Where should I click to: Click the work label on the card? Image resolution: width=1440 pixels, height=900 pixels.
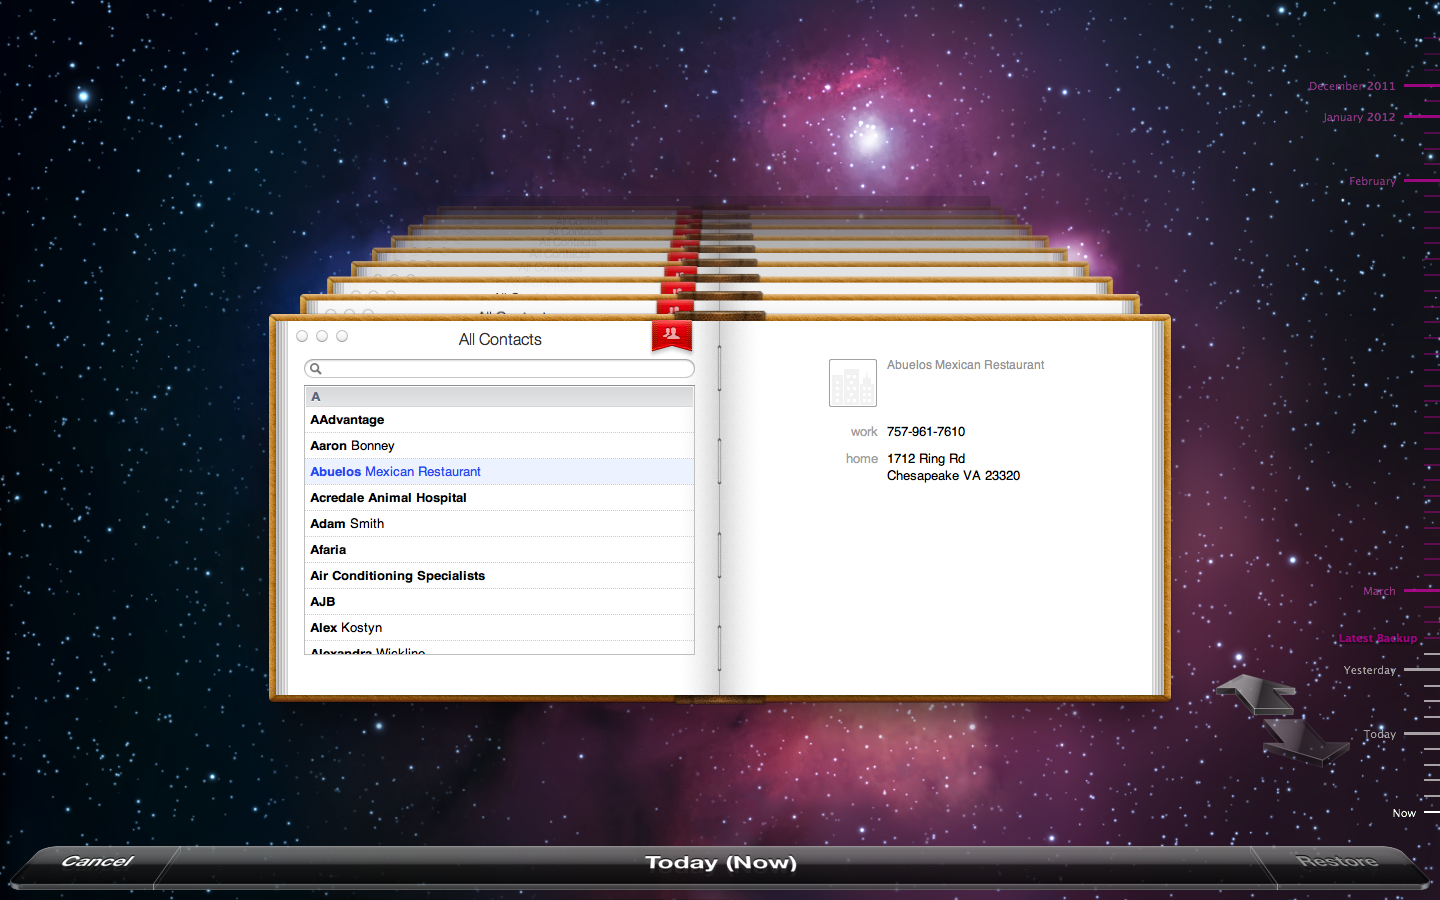pos(864,432)
